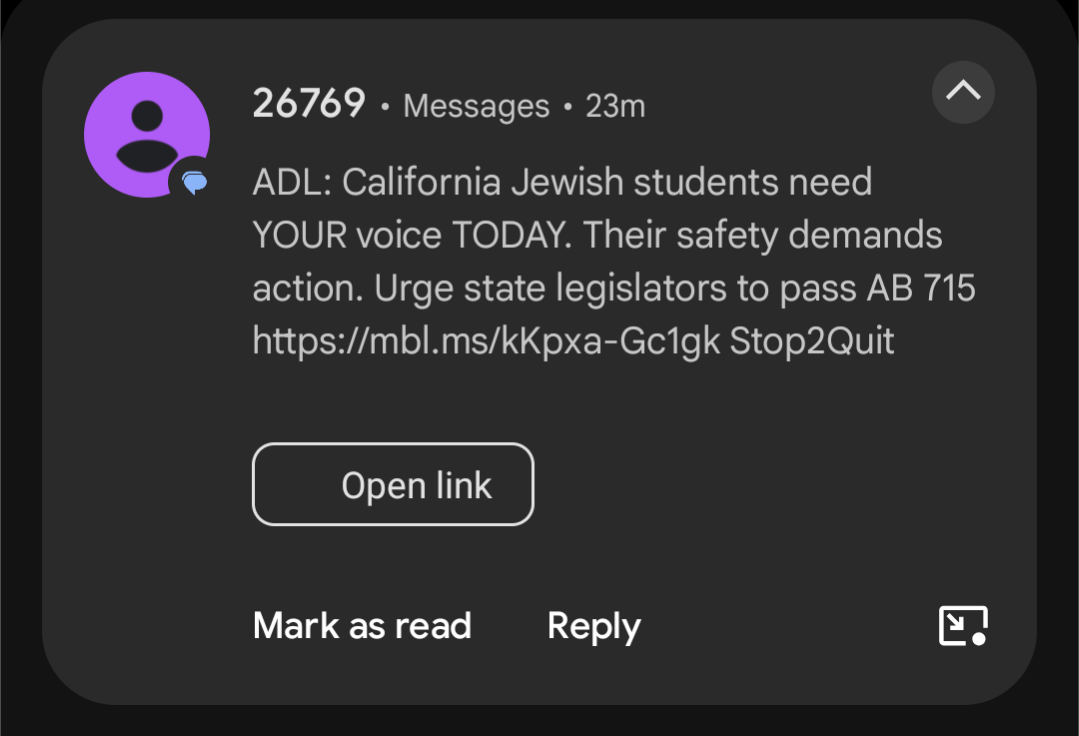Choose Mark as read
1079x736 pixels.
pos(362,626)
